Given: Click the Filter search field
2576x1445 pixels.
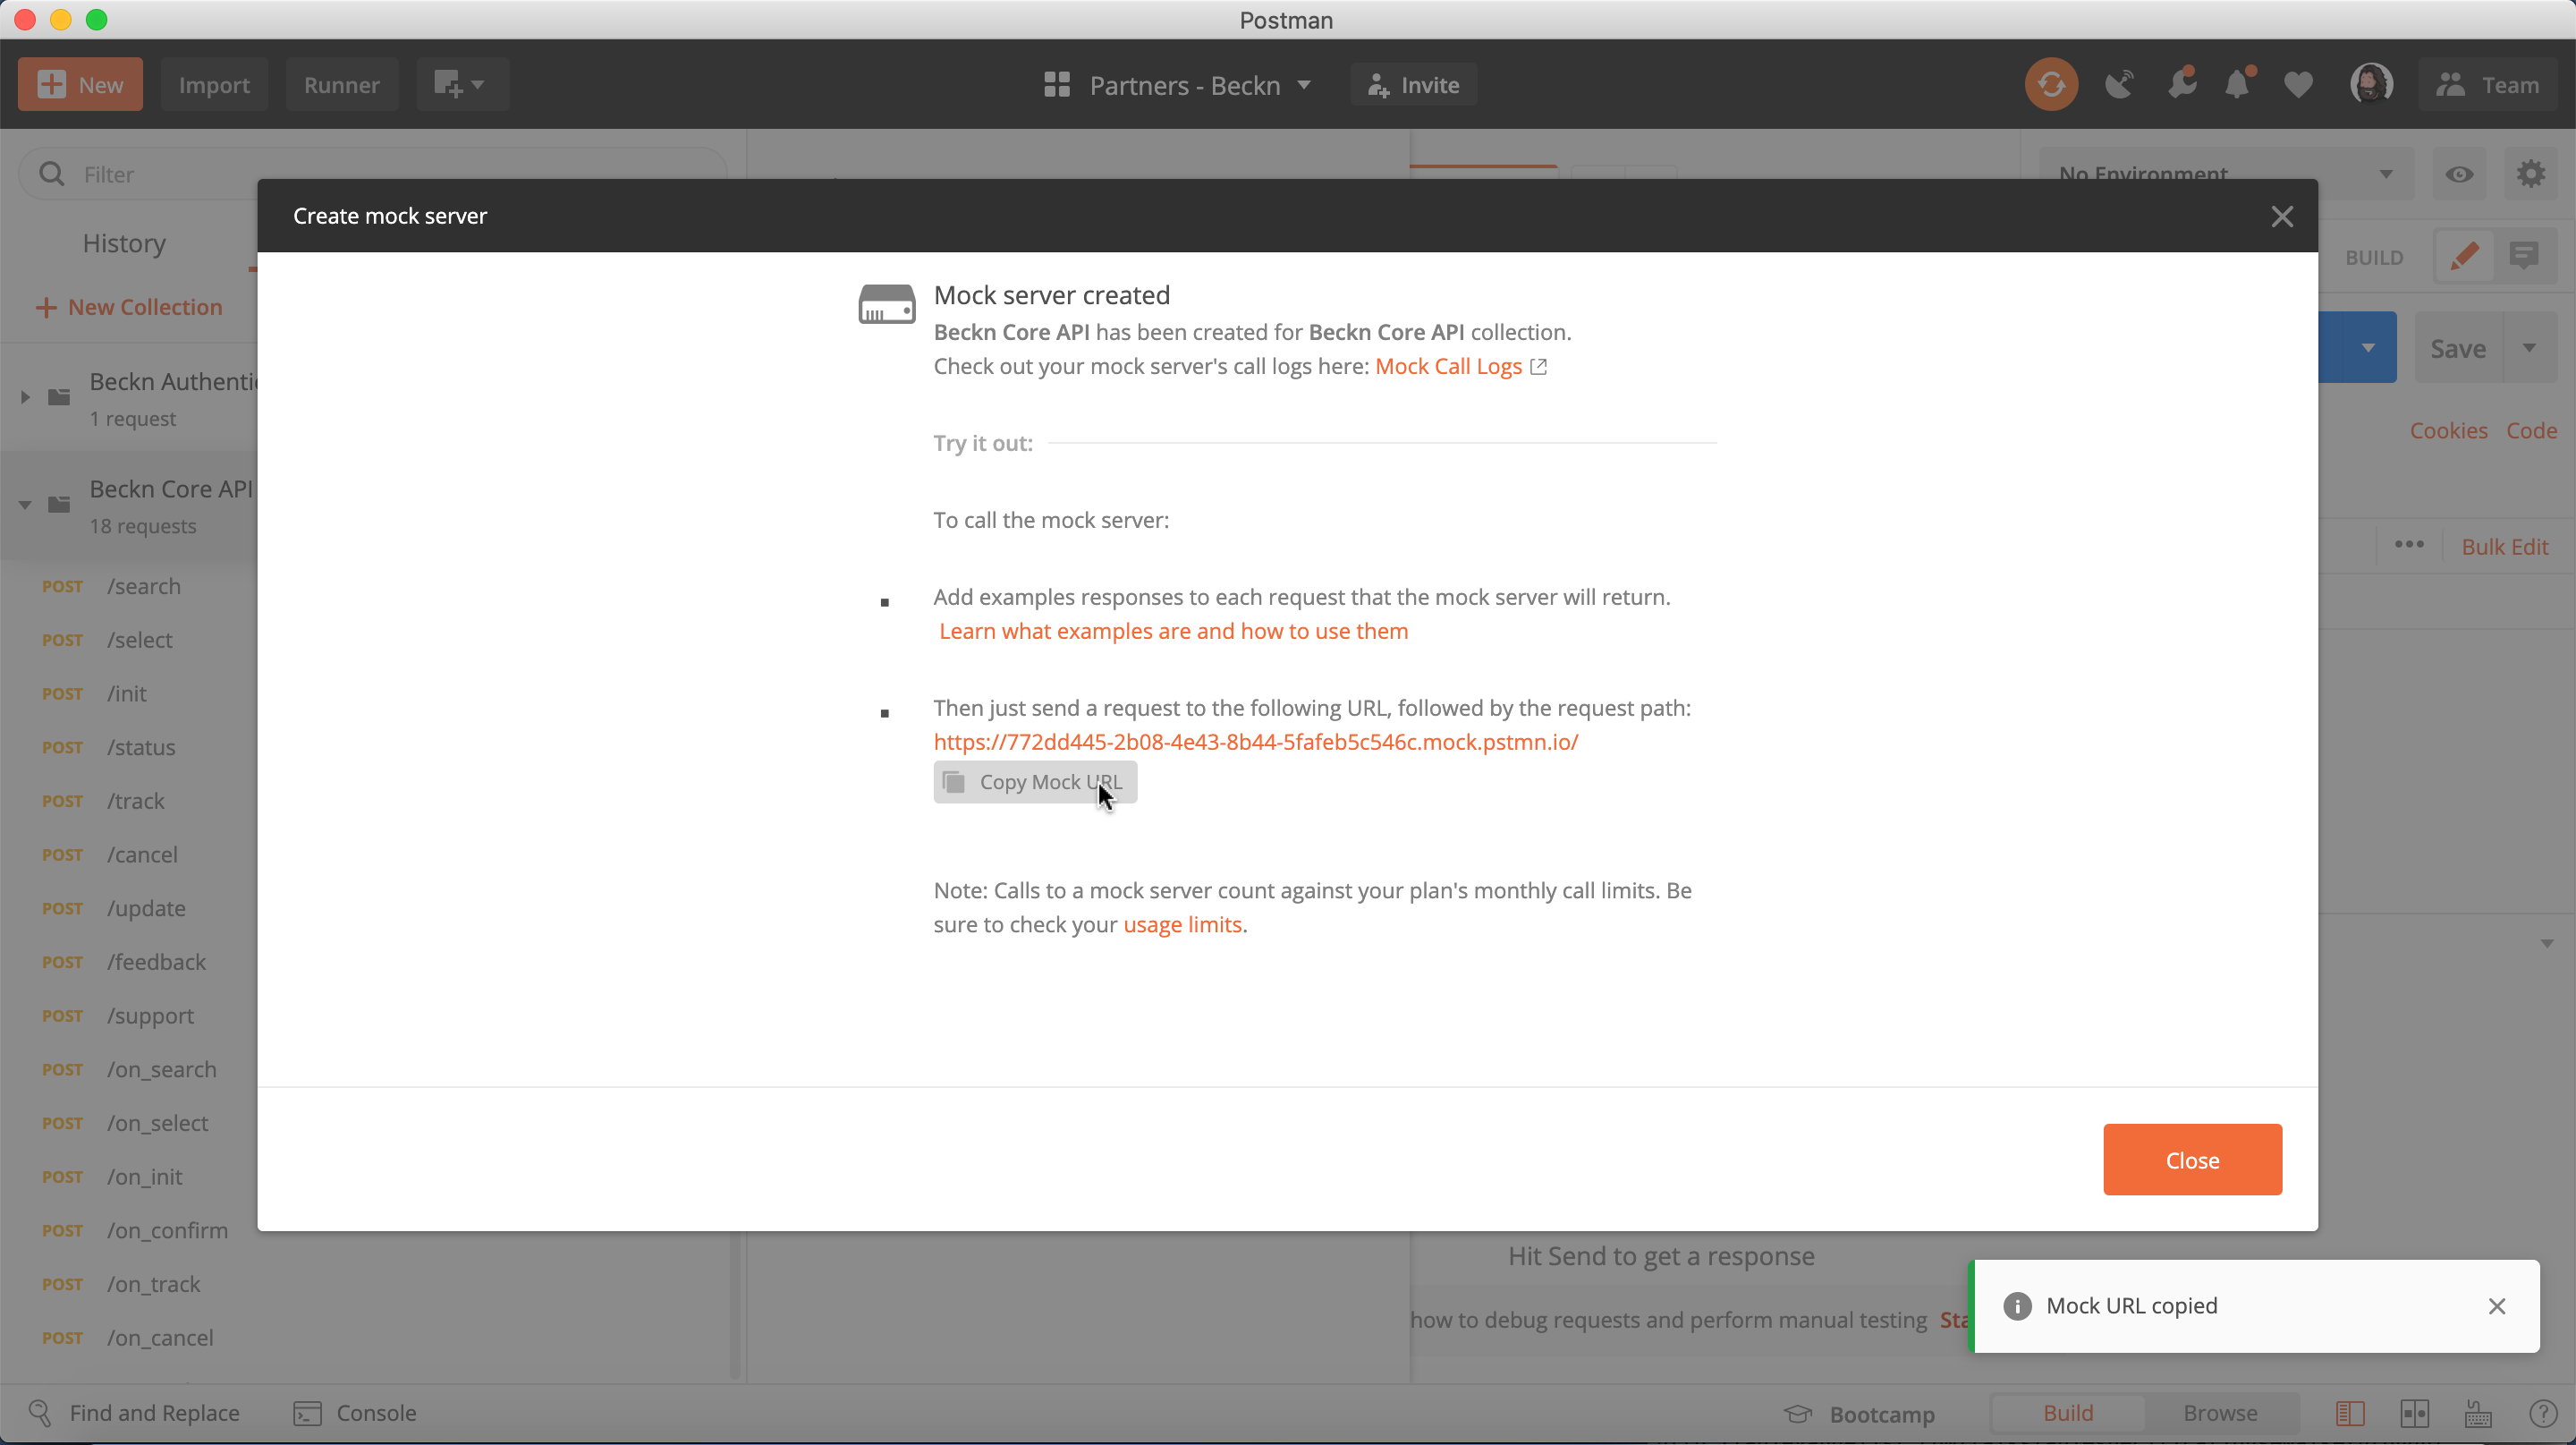Looking at the screenshot, I should tap(372, 175).
